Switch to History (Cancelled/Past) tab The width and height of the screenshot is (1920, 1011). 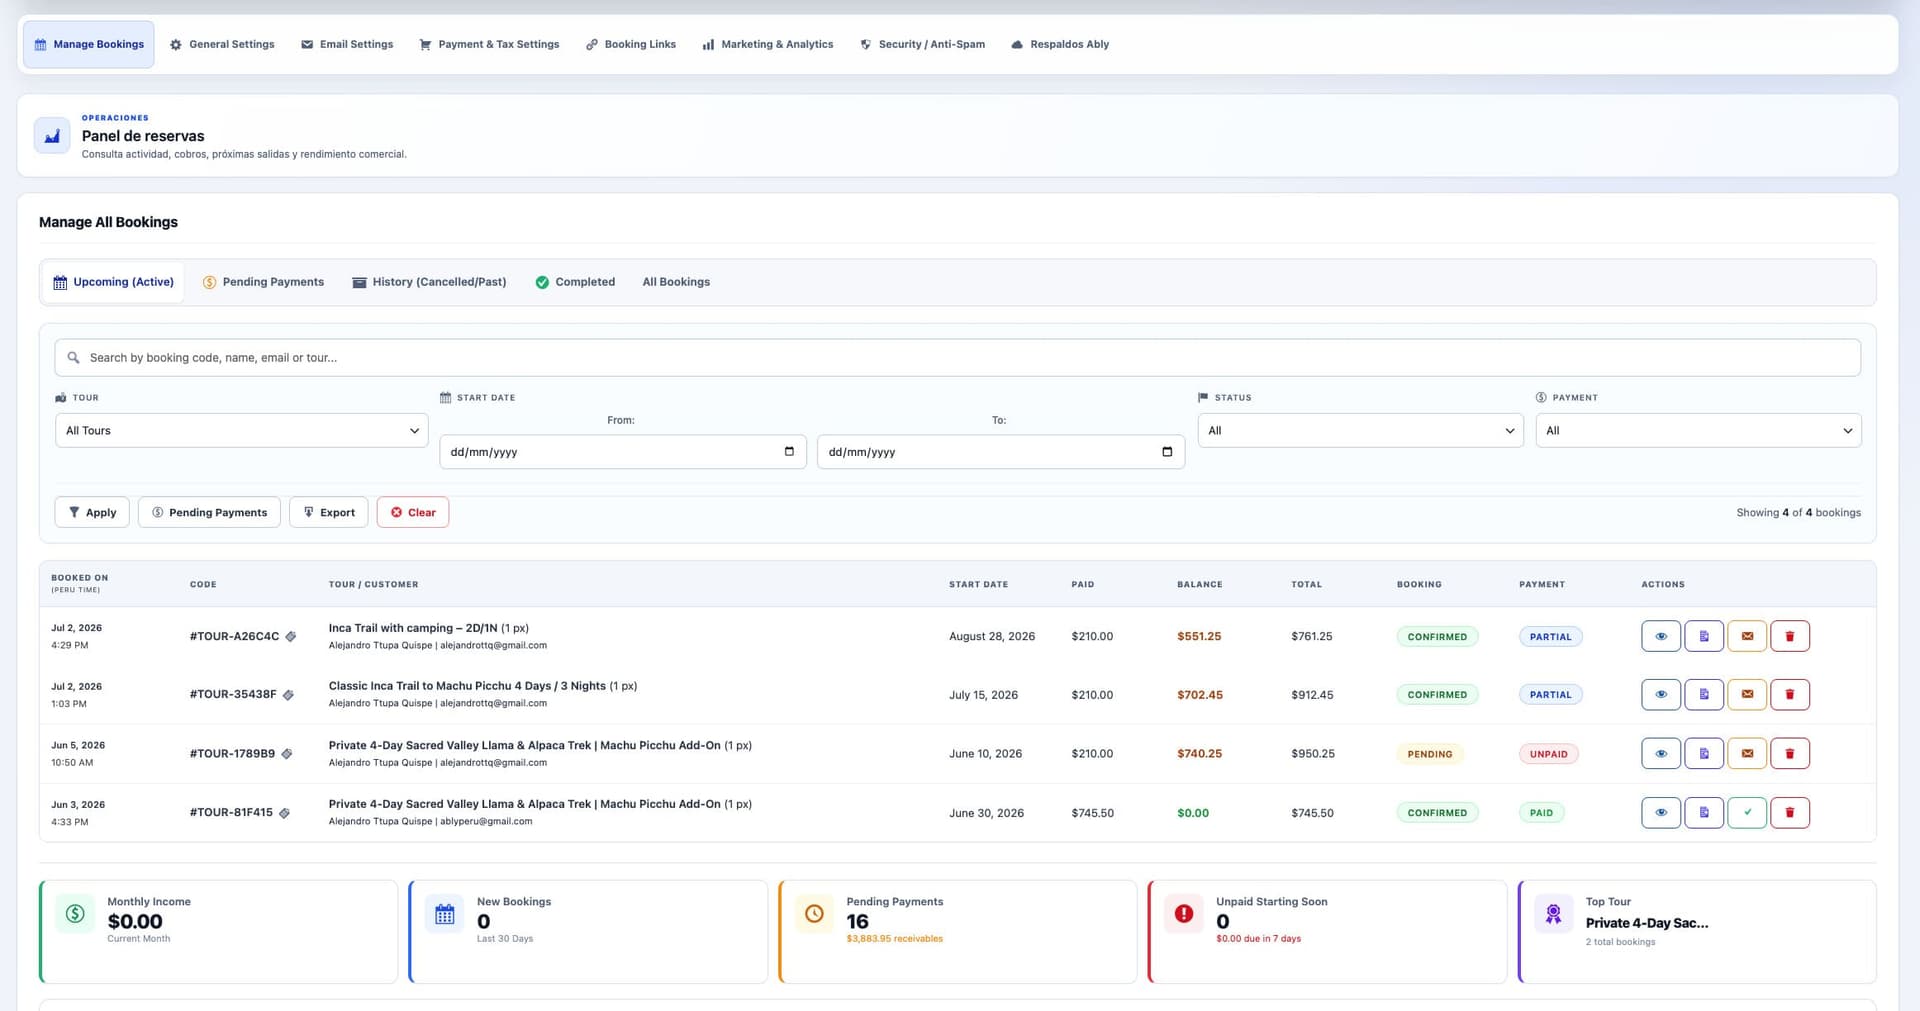coord(429,282)
